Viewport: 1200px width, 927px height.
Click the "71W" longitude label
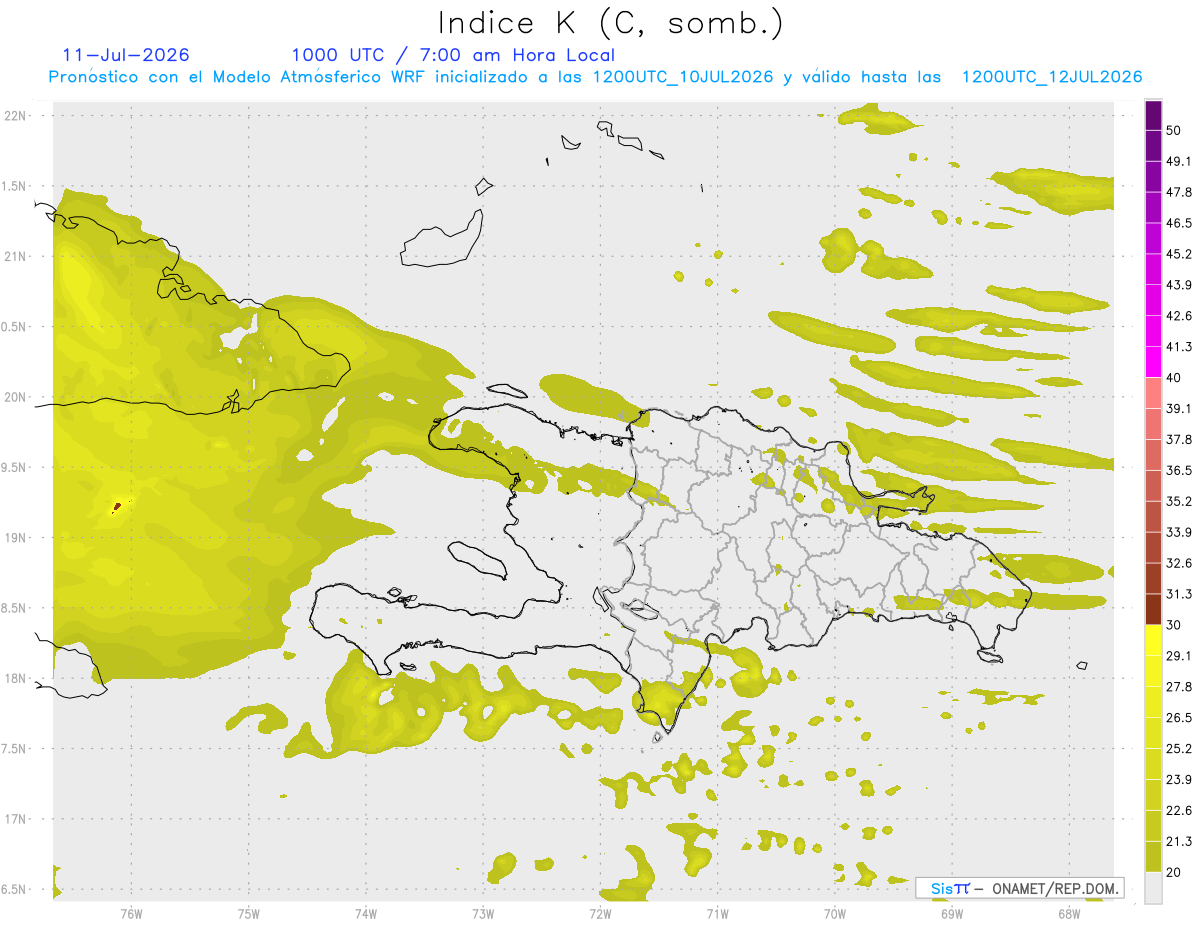[x=717, y=913]
